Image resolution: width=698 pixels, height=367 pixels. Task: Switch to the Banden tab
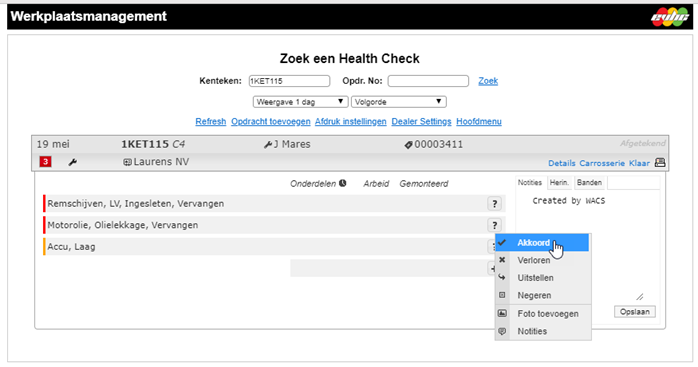pyautogui.click(x=589, y=183)
